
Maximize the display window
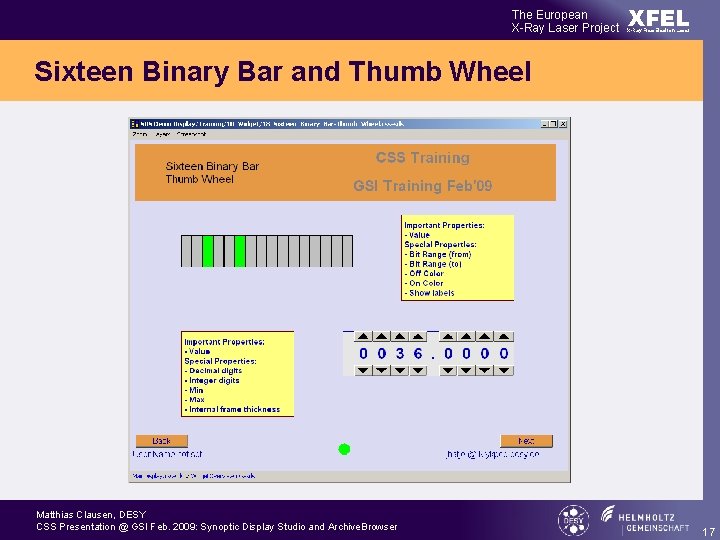(x=554, y=124)
